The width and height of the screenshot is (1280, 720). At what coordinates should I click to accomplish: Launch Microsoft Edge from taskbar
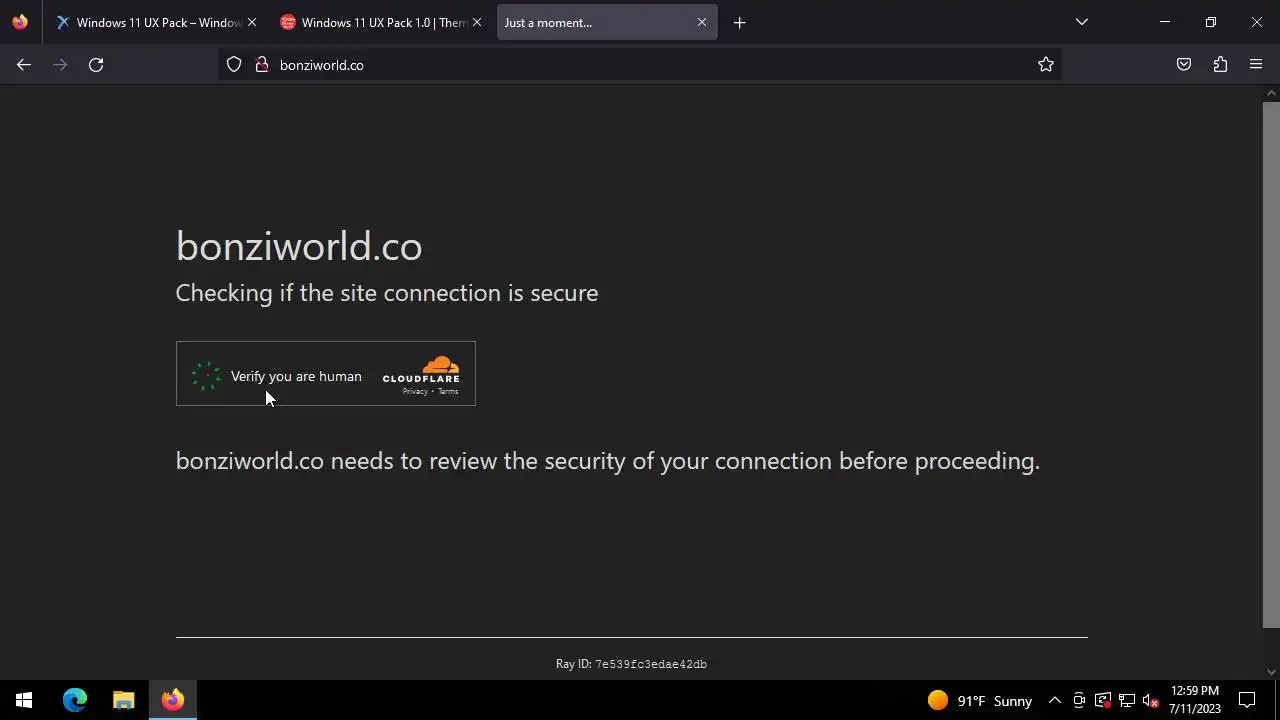[75, 700]
